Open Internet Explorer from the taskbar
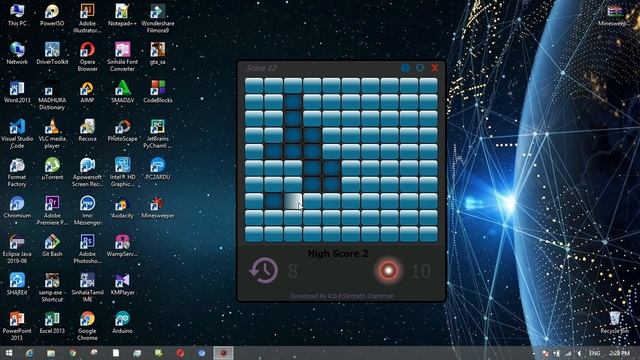This screenshot has width=640, height=360. (x=29, y=353)
